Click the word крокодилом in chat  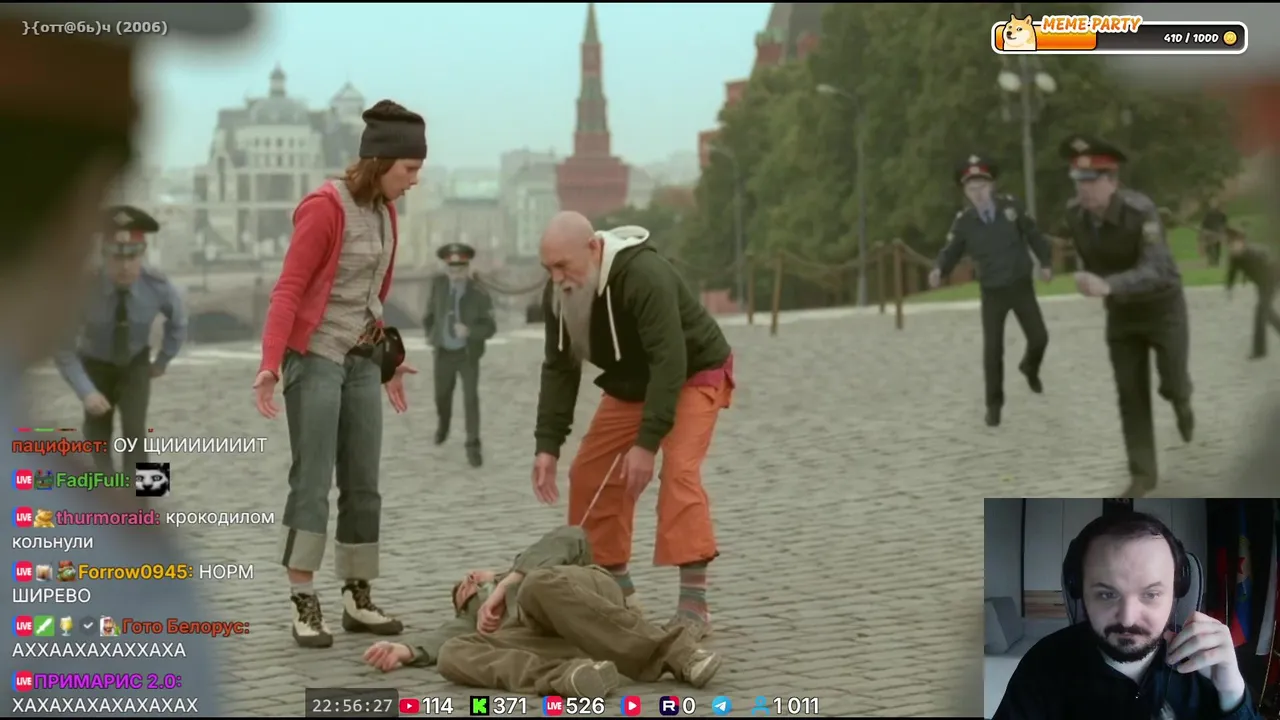[x=220, y=518]
